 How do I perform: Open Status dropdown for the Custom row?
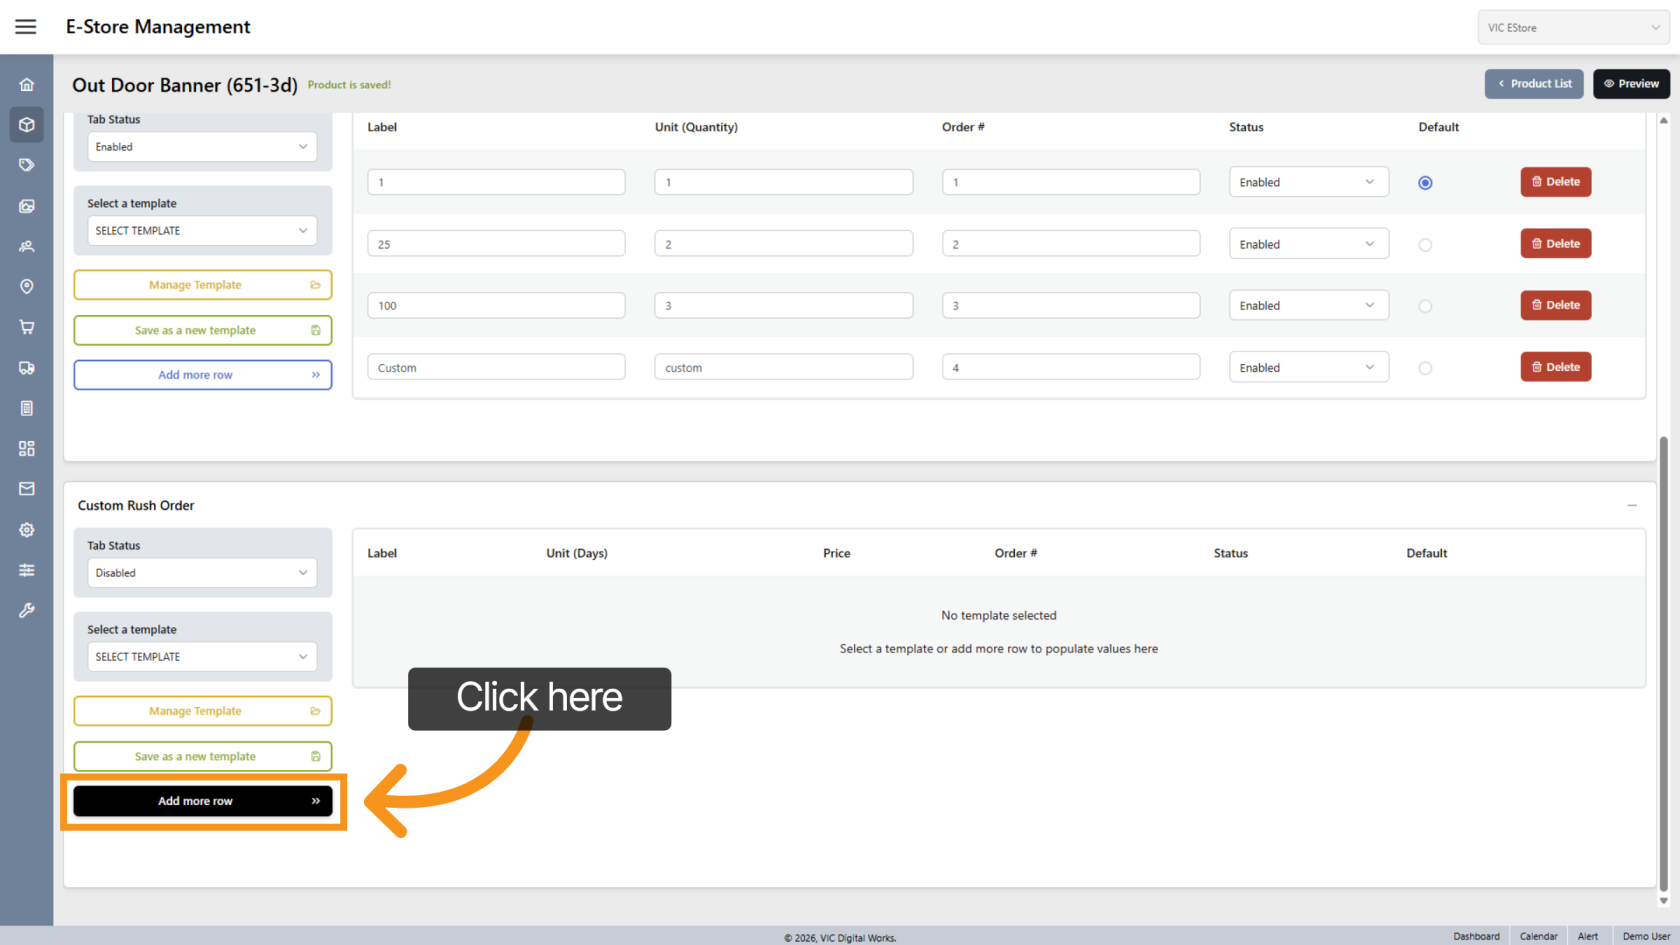[1307, 368]
